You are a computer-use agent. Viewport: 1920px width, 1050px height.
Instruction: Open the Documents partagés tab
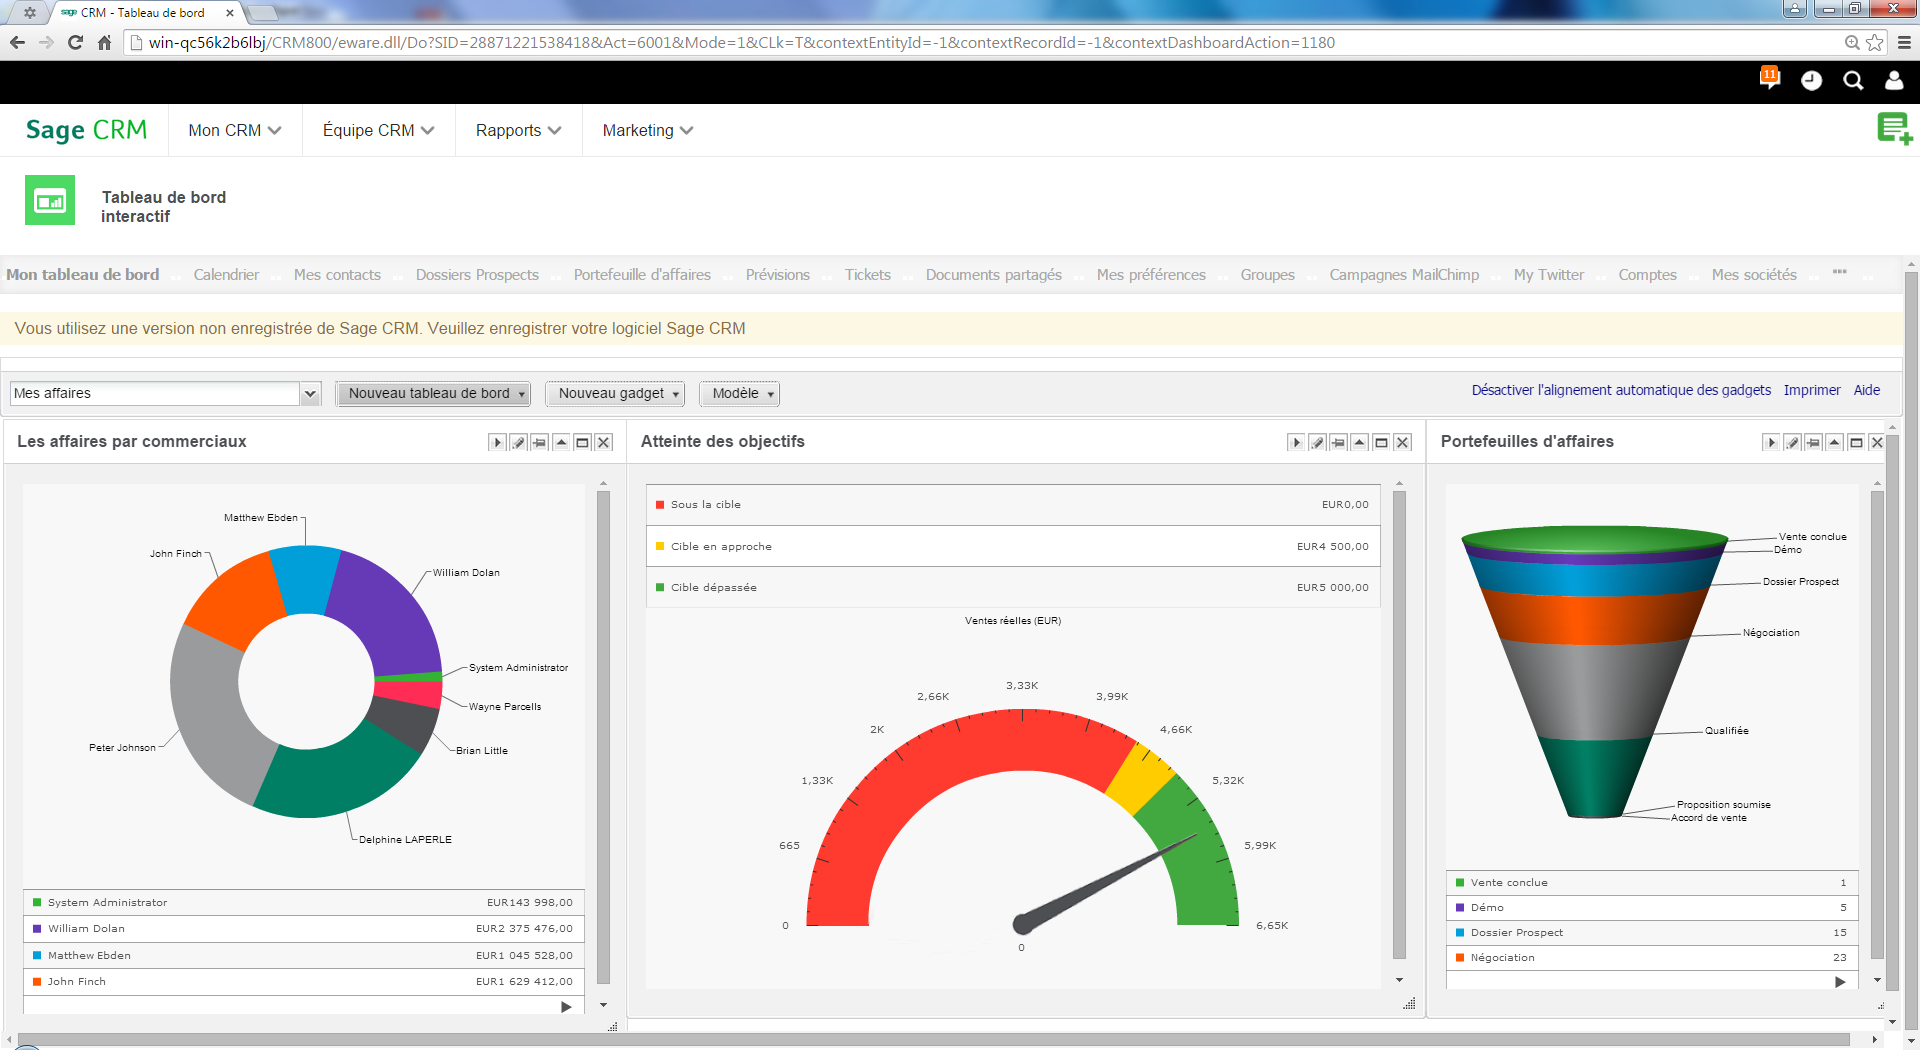(x=994, y=275)
